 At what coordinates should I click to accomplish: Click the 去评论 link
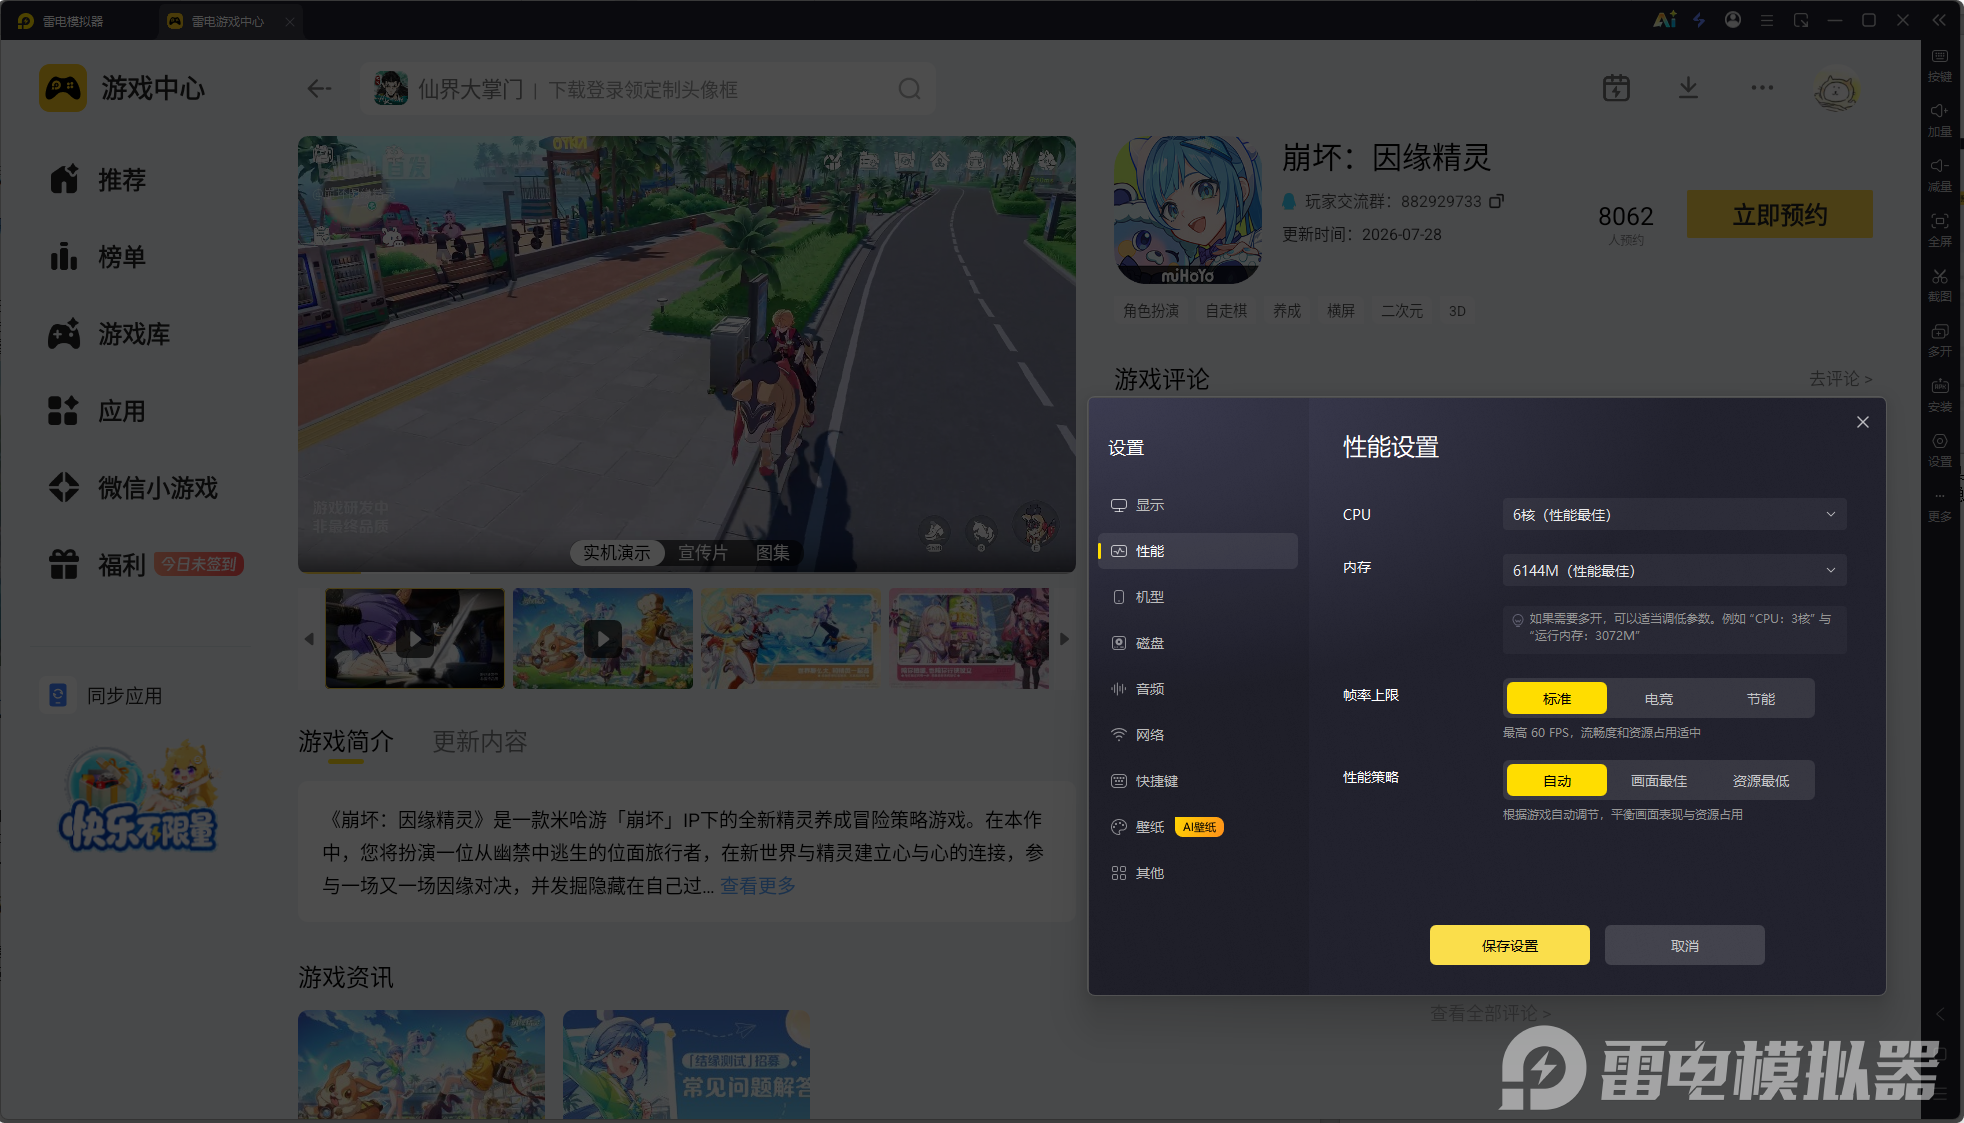pos(1840,379)
